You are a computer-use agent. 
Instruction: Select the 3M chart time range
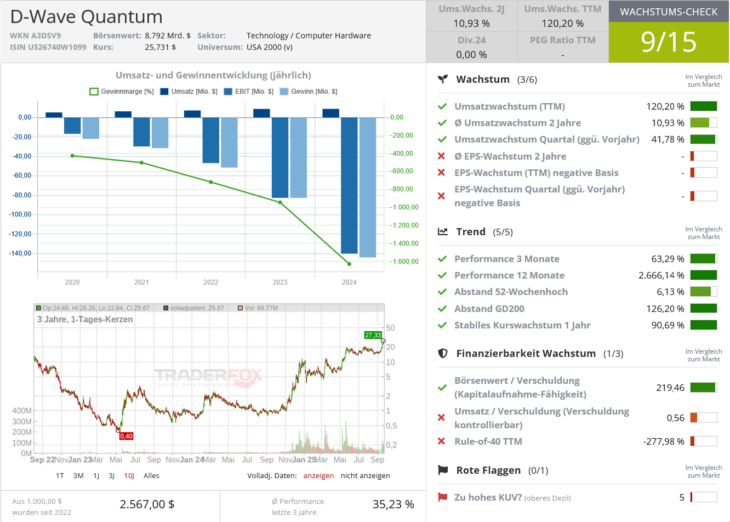click(x=78, y=475)
